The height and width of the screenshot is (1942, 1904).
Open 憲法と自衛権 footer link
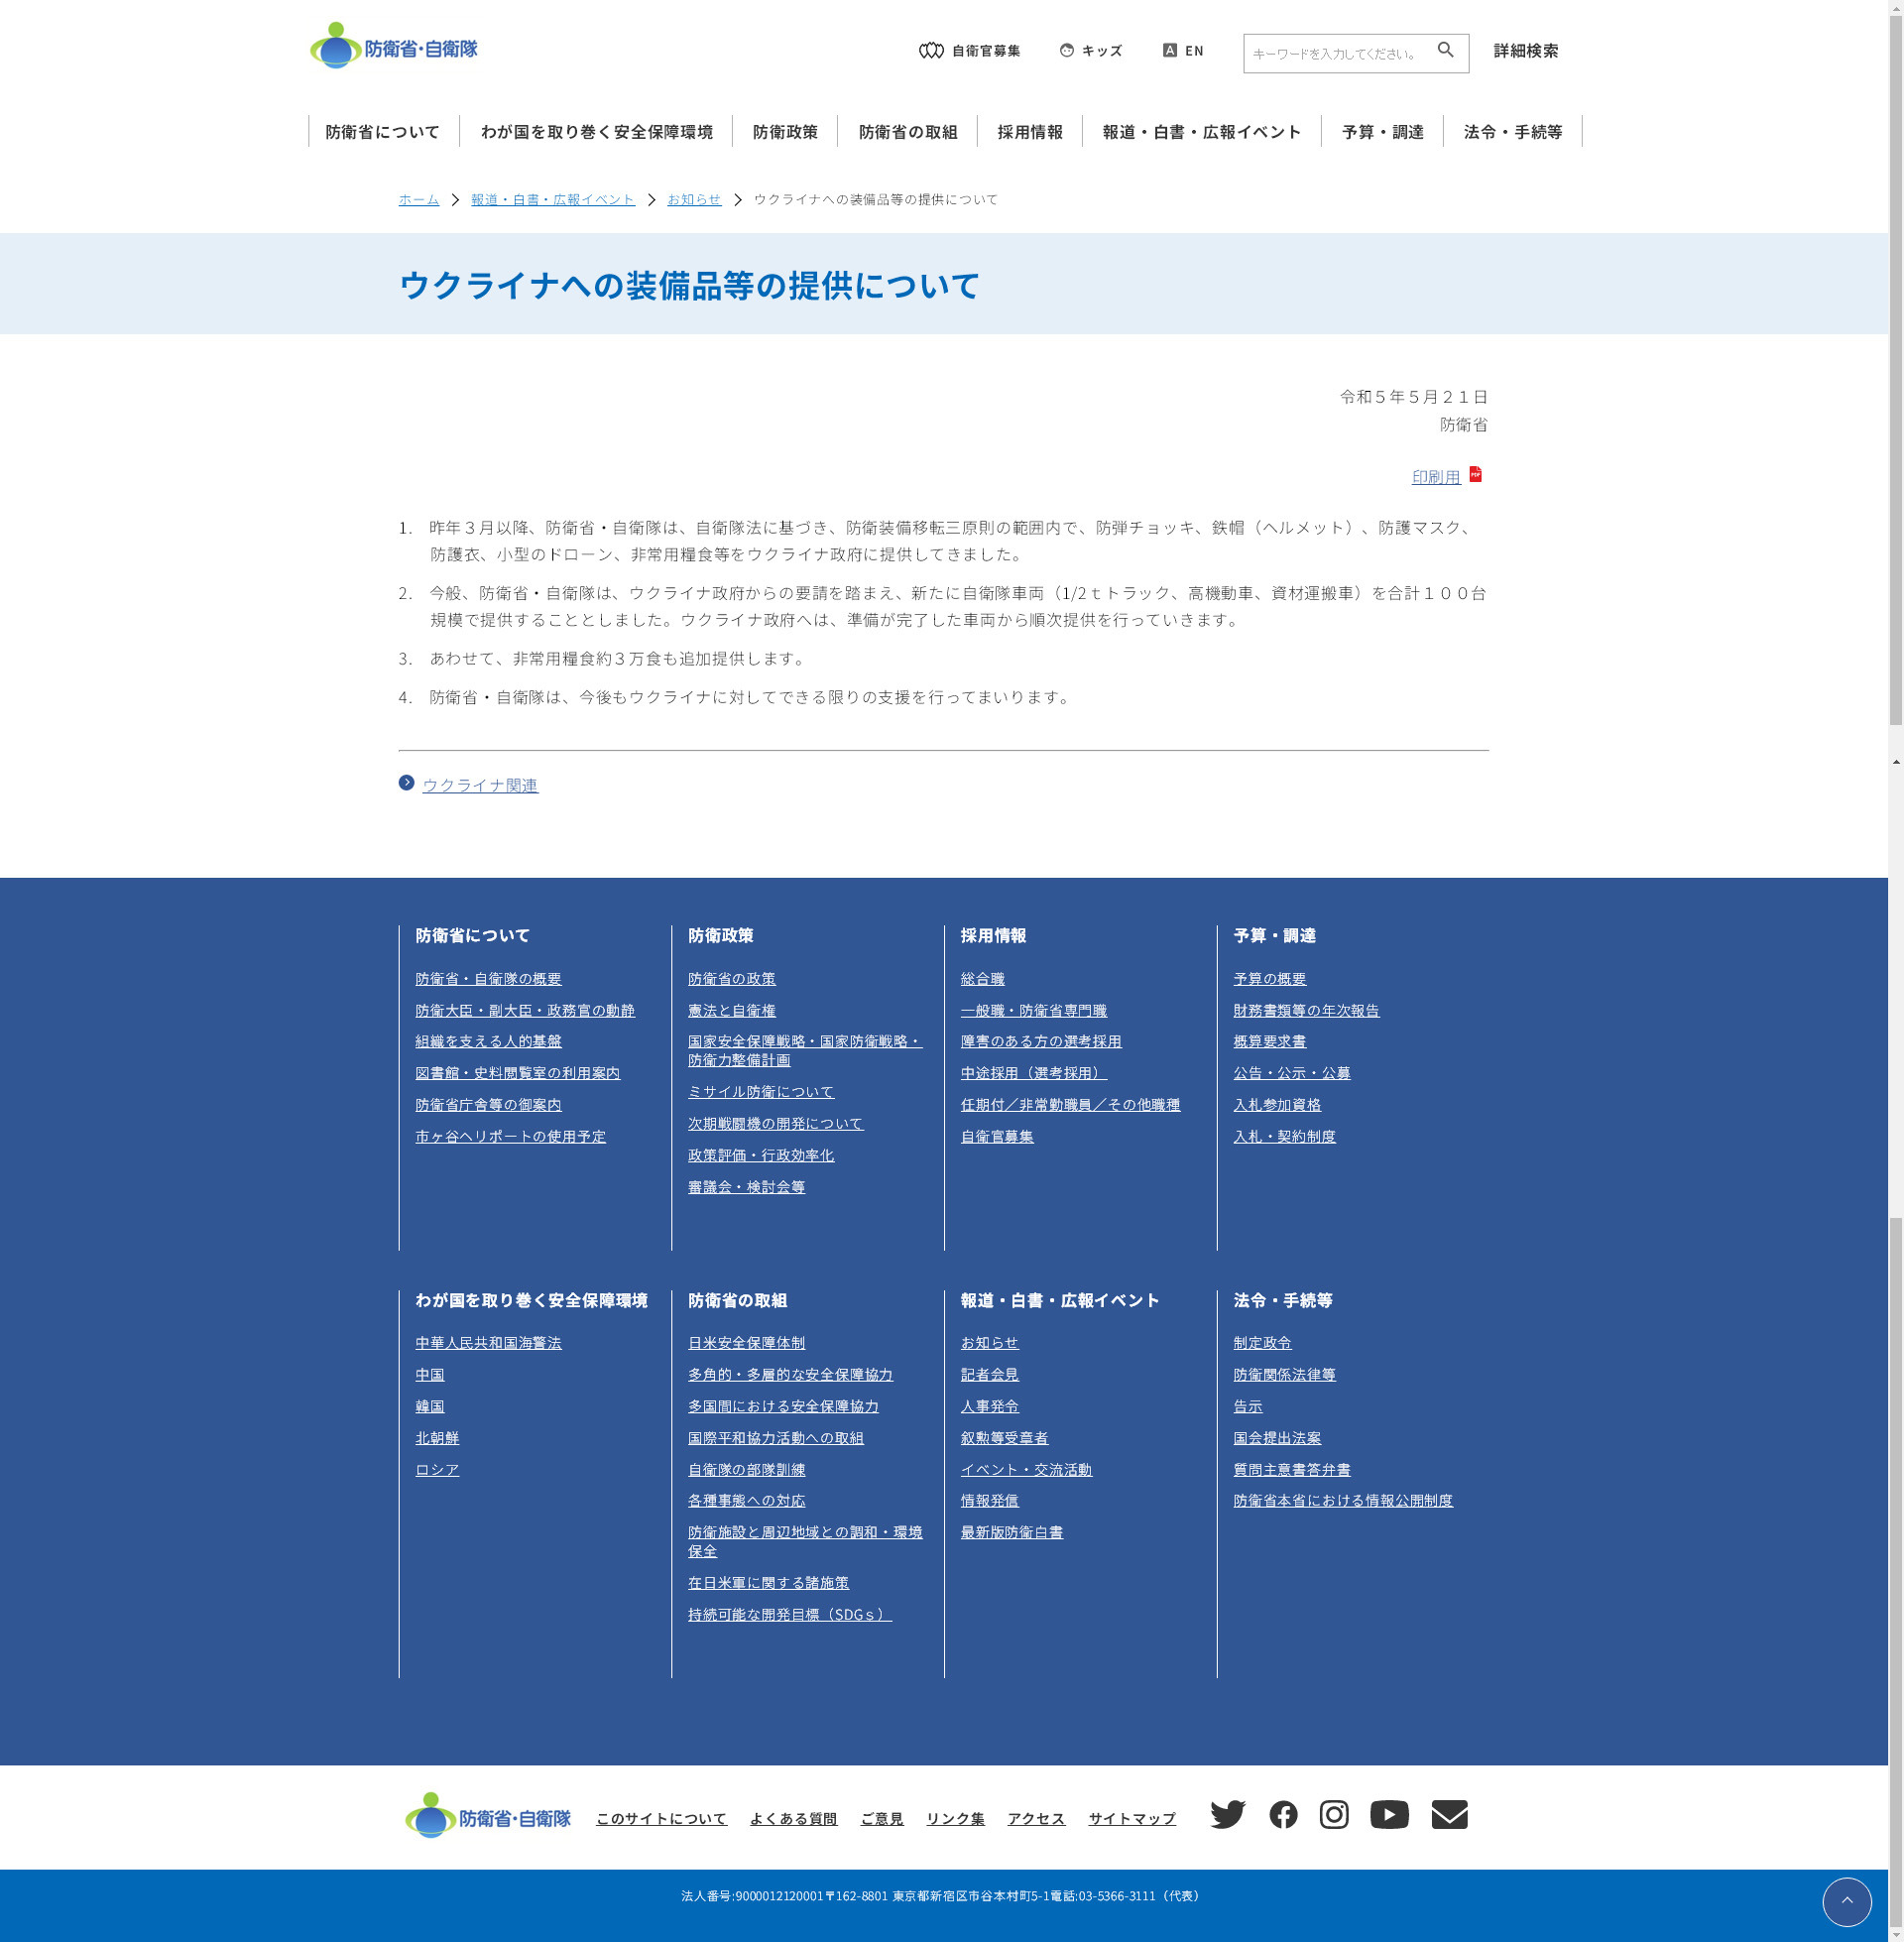(x=731, y=1011)
